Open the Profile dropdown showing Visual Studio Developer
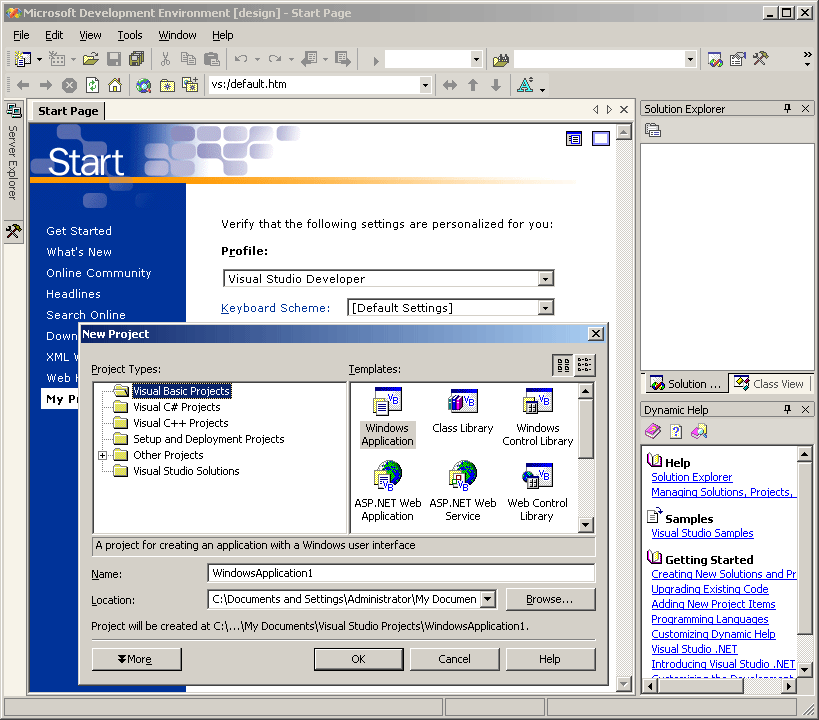The height and width of the screenshot is (720, 819). [x=546, y=278]
